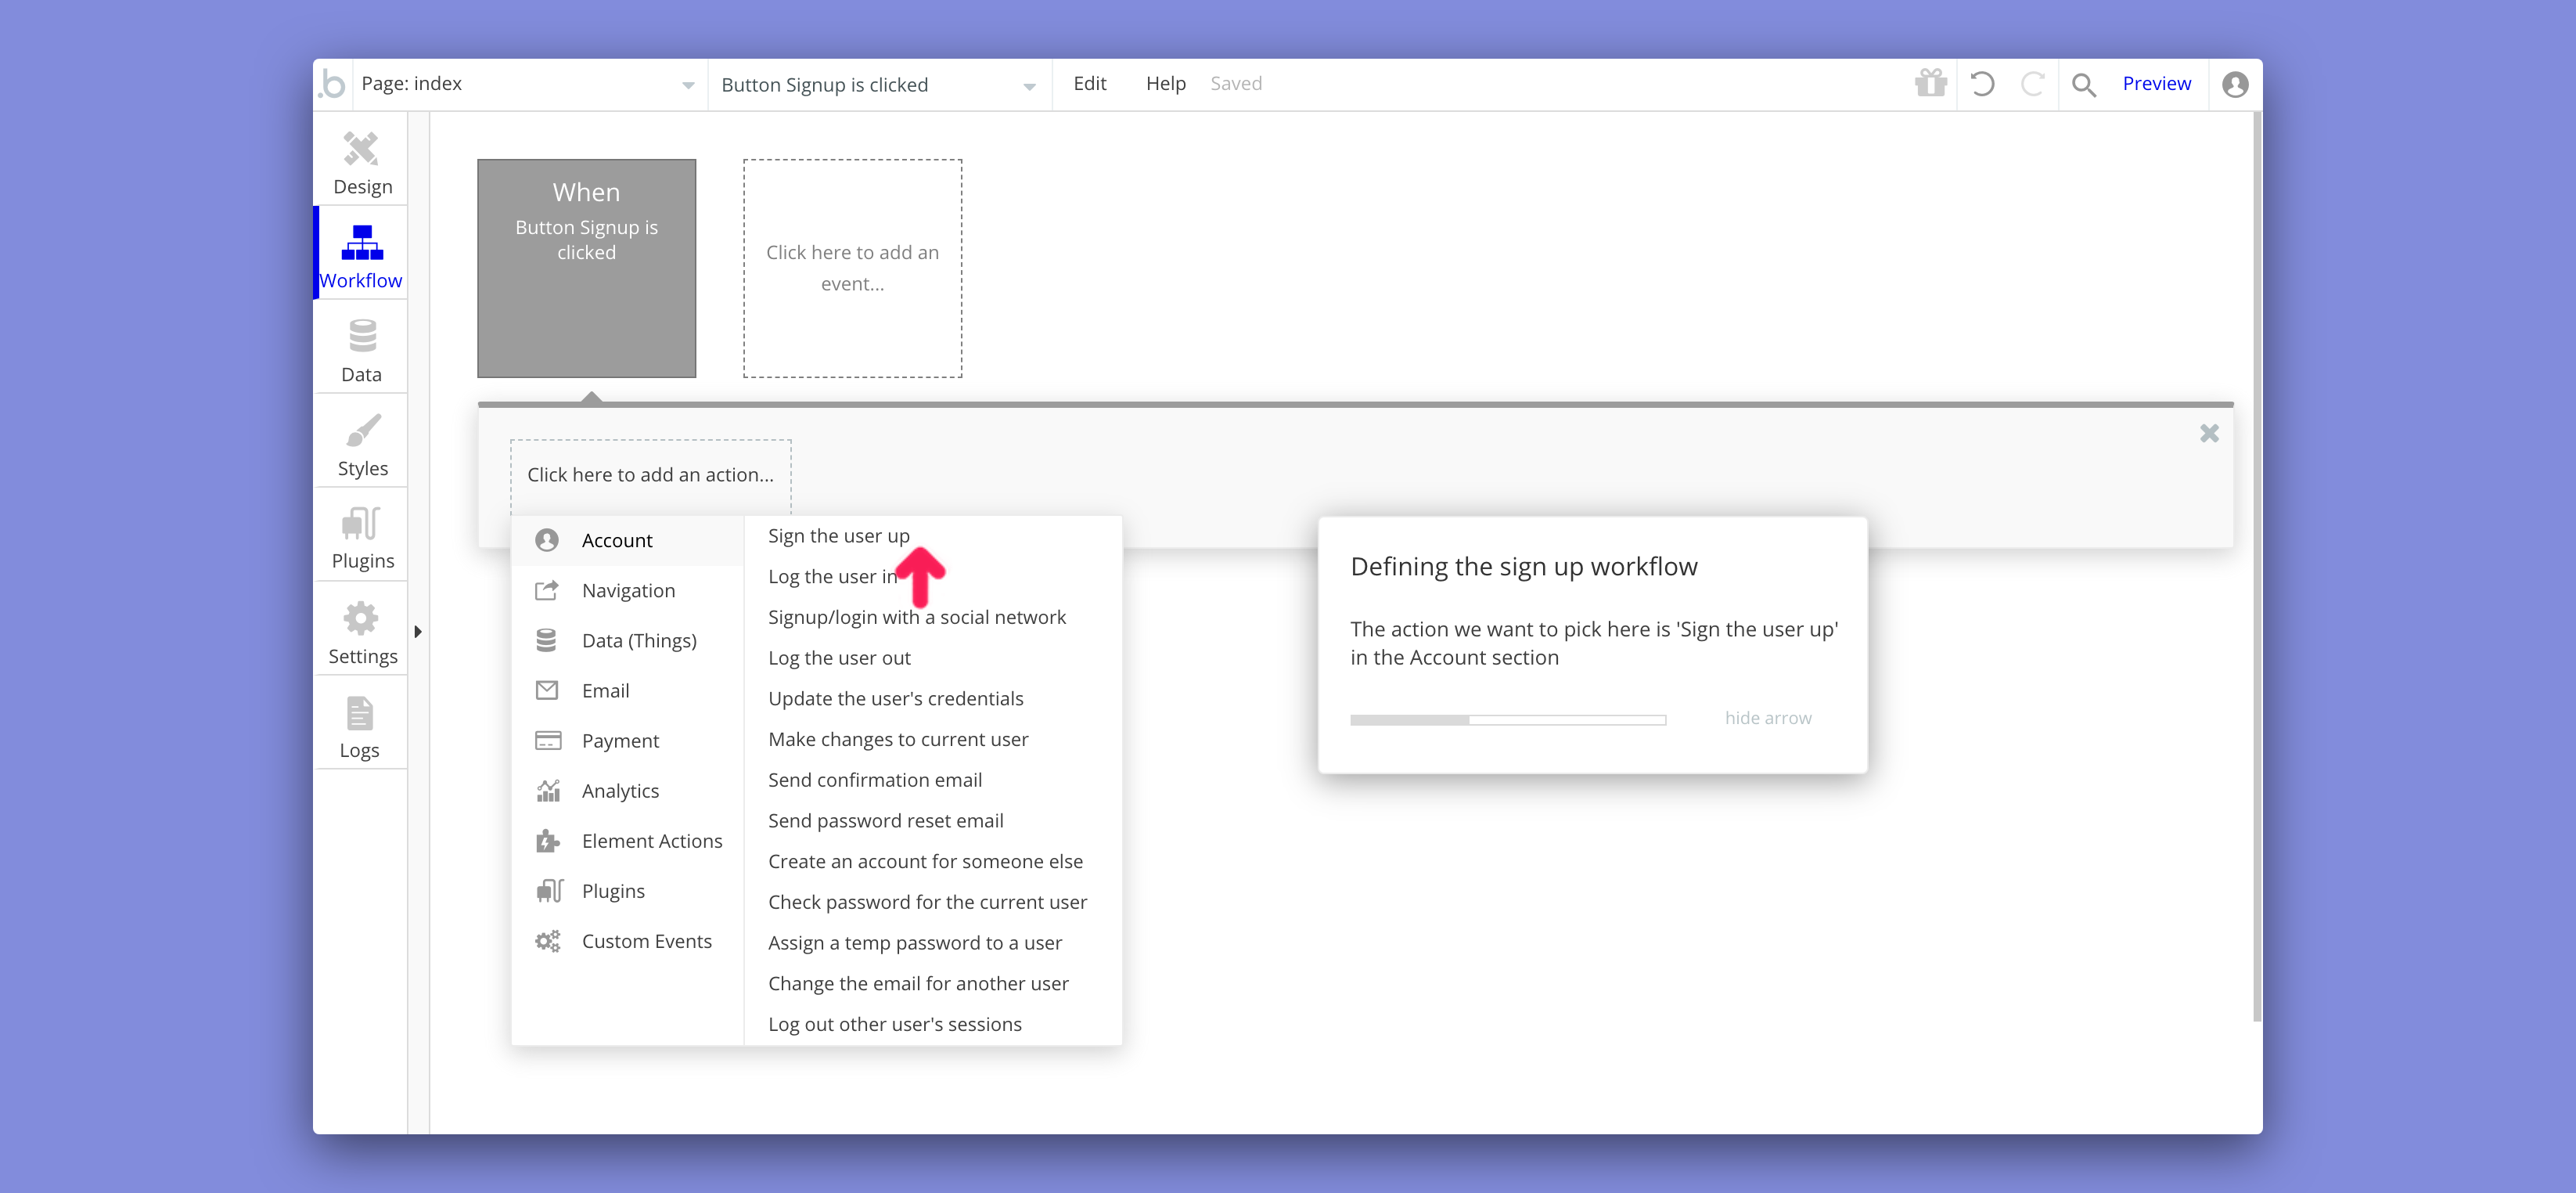
Task: Click the gift icon in top bar
Action: coord(1931,84)
